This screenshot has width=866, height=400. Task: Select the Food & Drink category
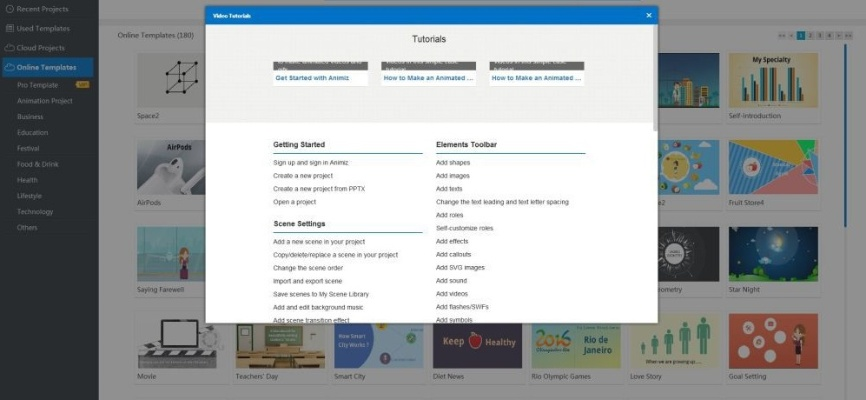click(38, 164)
